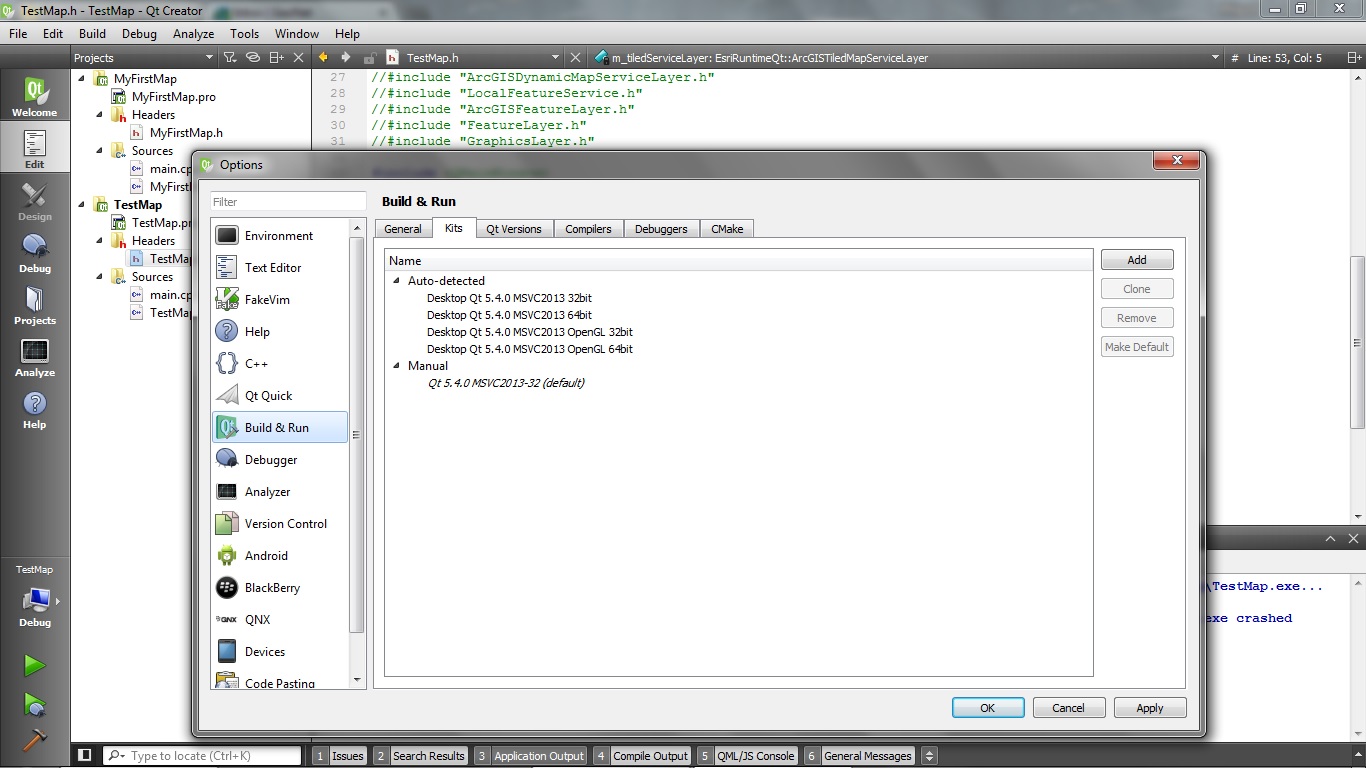This screenshot has height=768, width=1366.
Task: Select Debugger category in Options
Action: click(280, 460)
